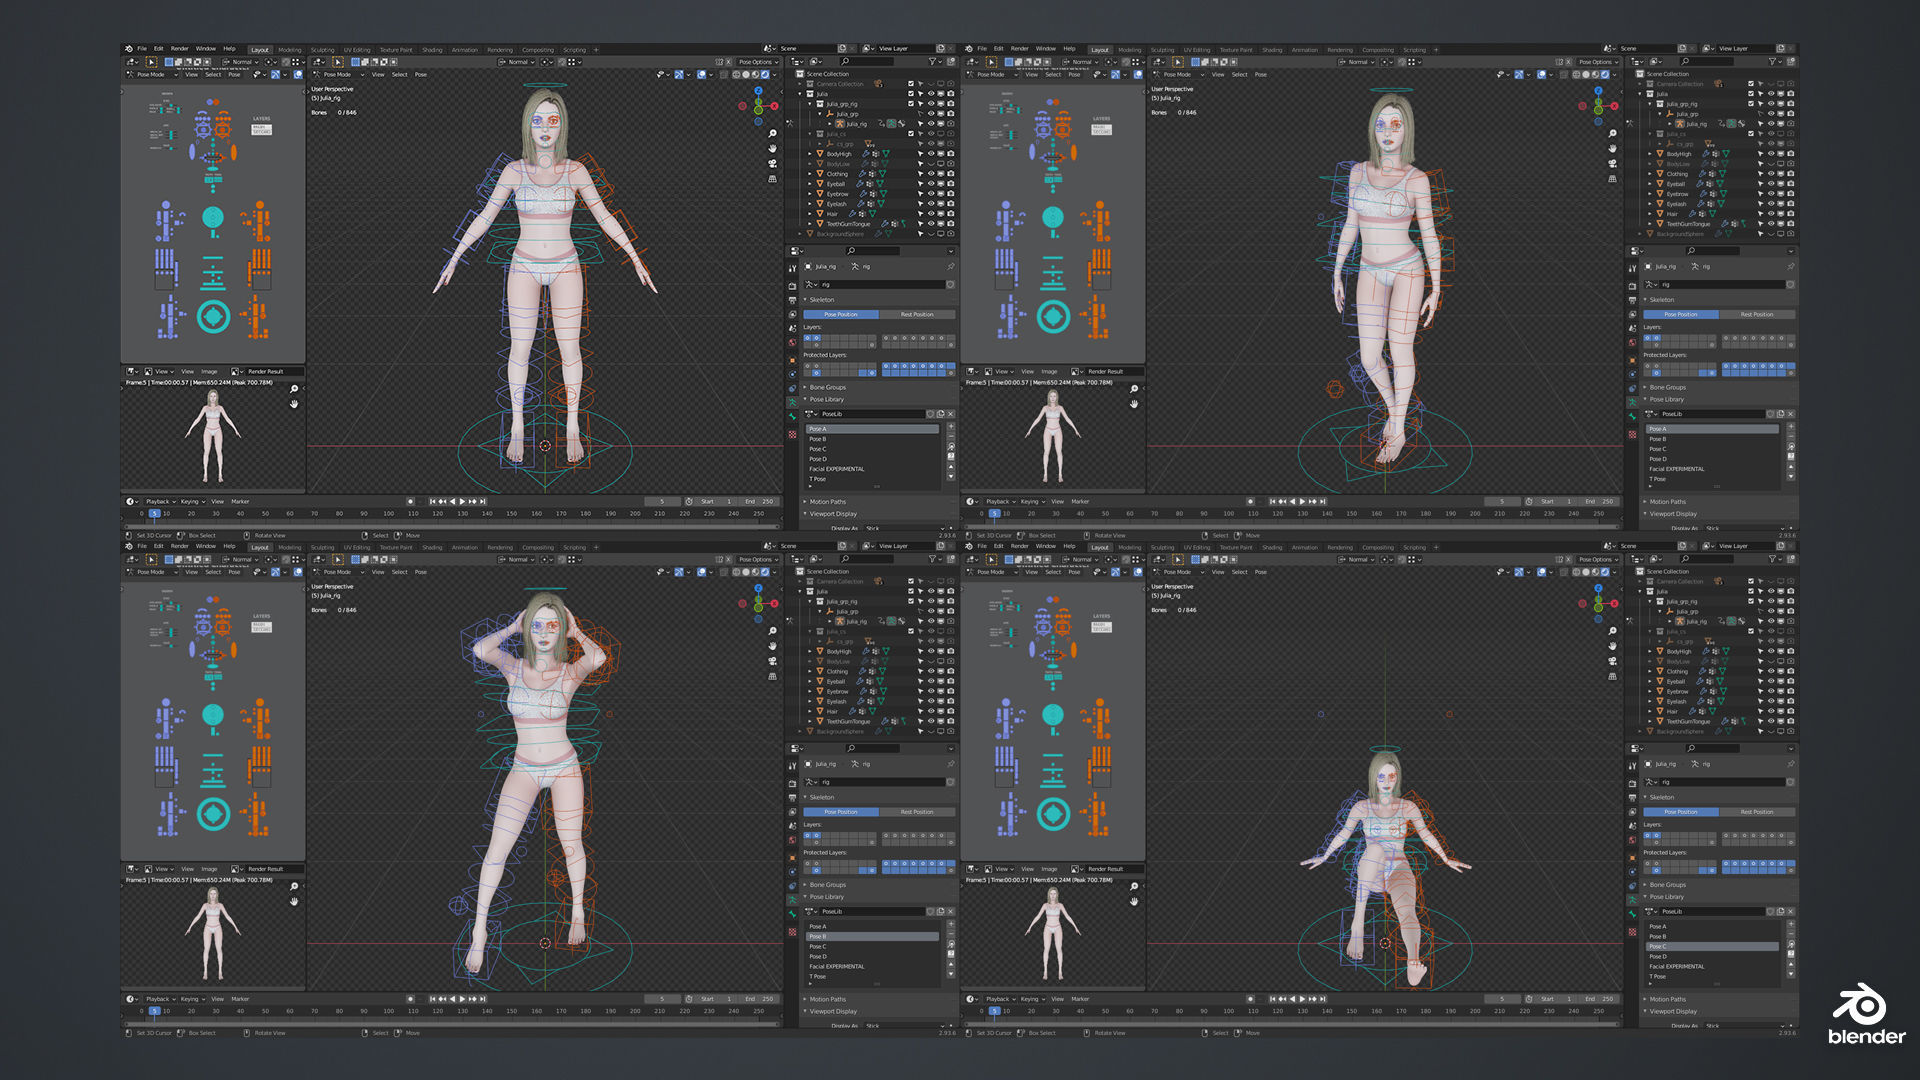
Task: Uncheck the Julia collection checkbox in top-left window
Action: coord(911,93)
